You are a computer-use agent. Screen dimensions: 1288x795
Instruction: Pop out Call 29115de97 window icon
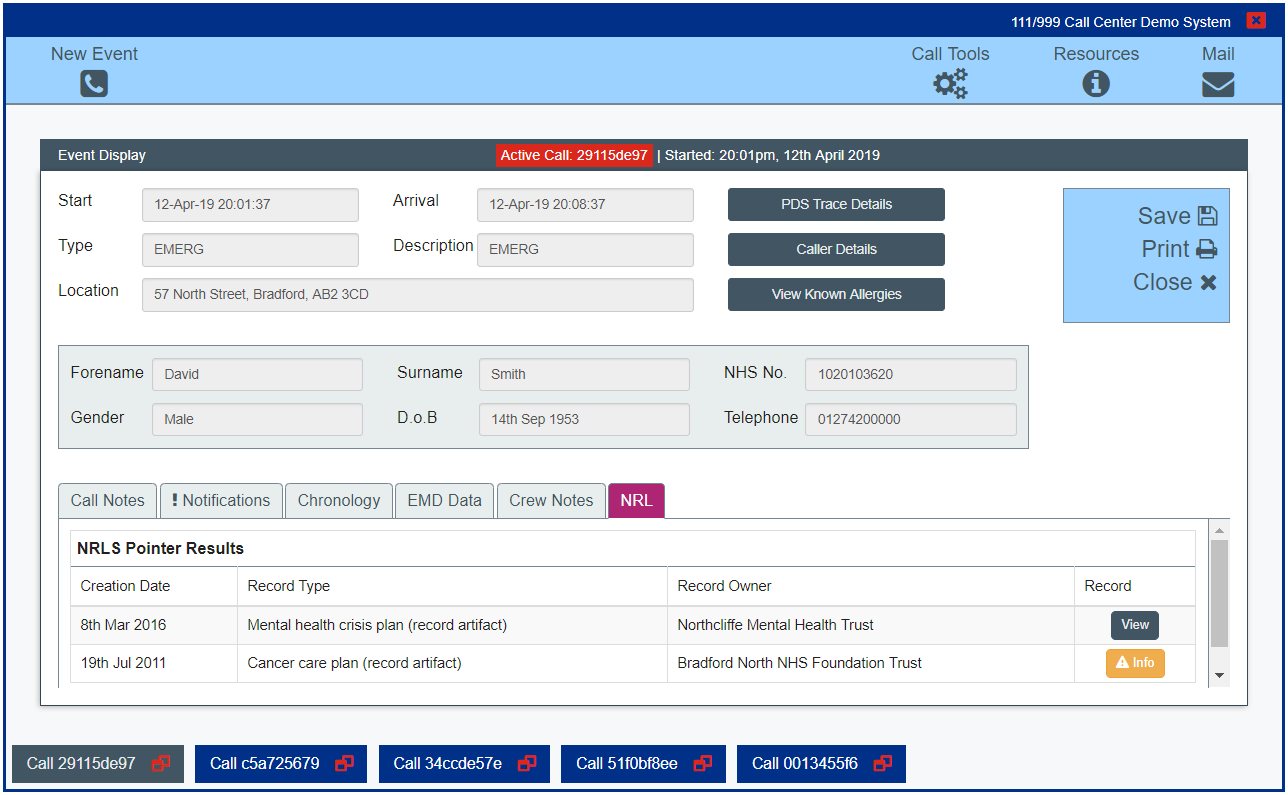pos(161,764)
